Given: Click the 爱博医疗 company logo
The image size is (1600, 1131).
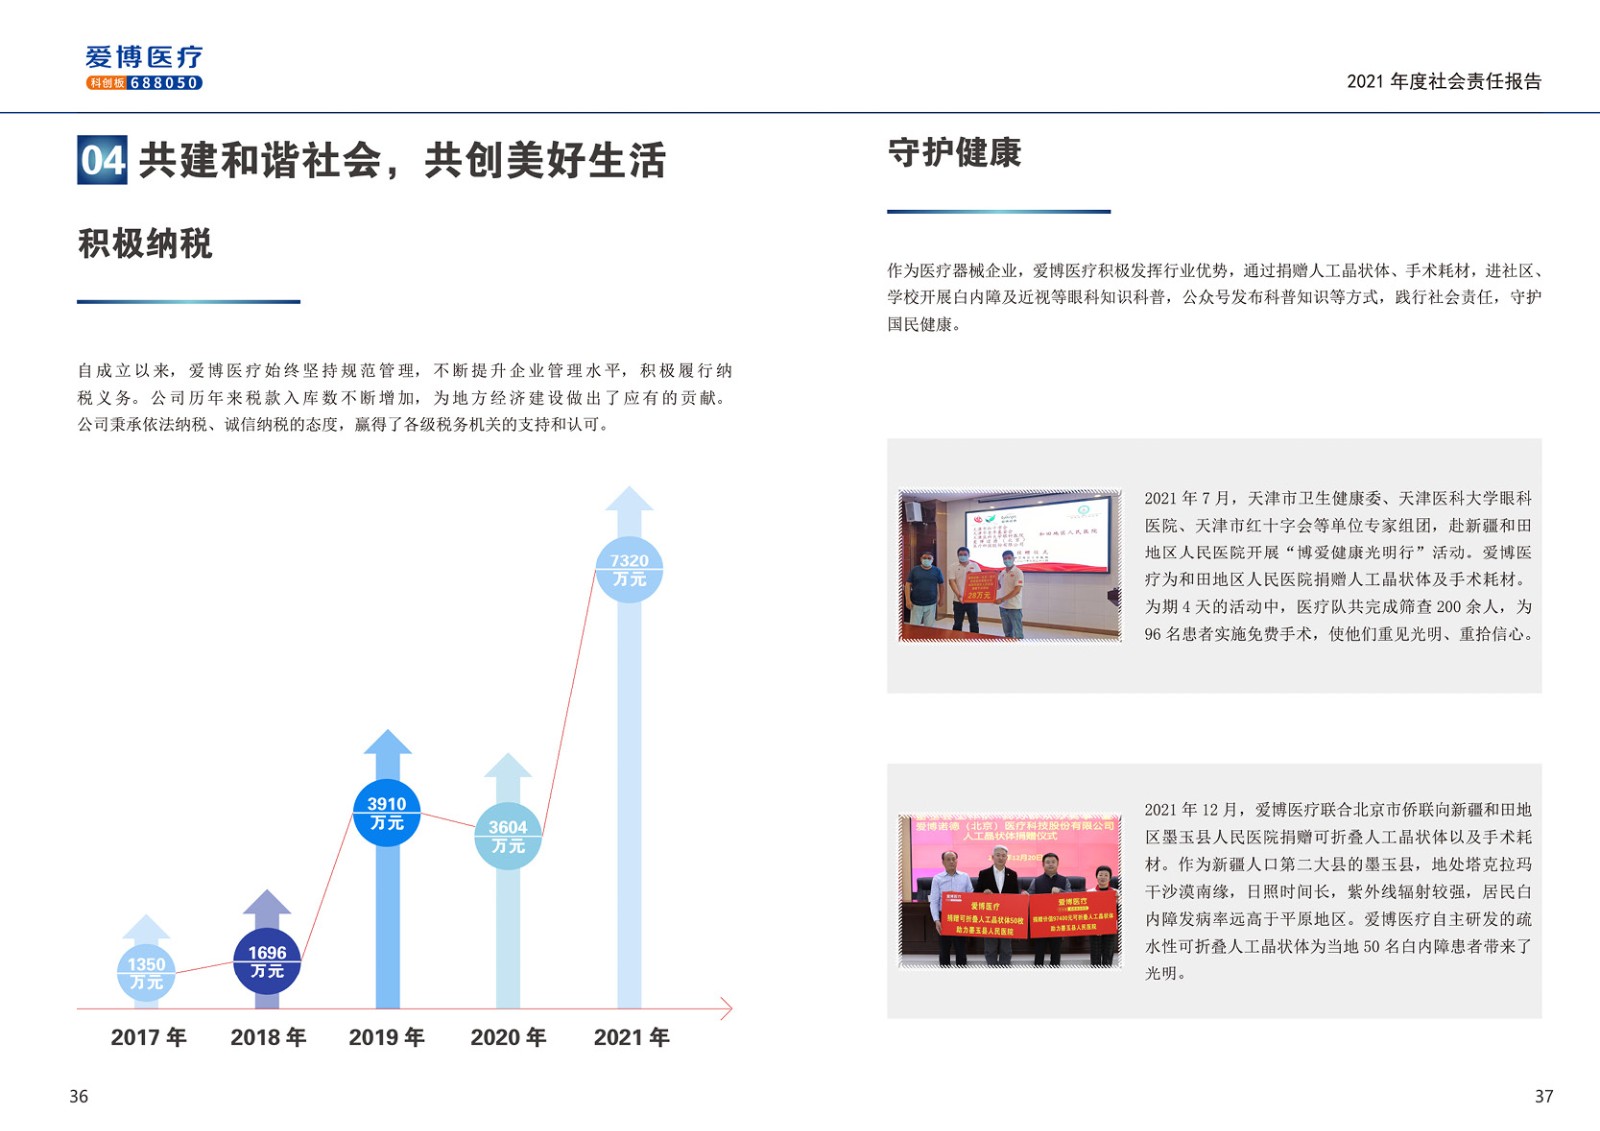Looking at the screenshot, I should (x=144, y=57).
